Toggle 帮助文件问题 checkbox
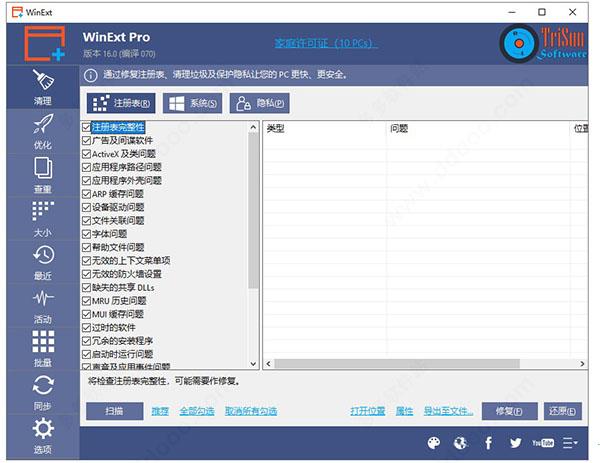The height and width of the screenshot is (463, 600). click(86, 248)
